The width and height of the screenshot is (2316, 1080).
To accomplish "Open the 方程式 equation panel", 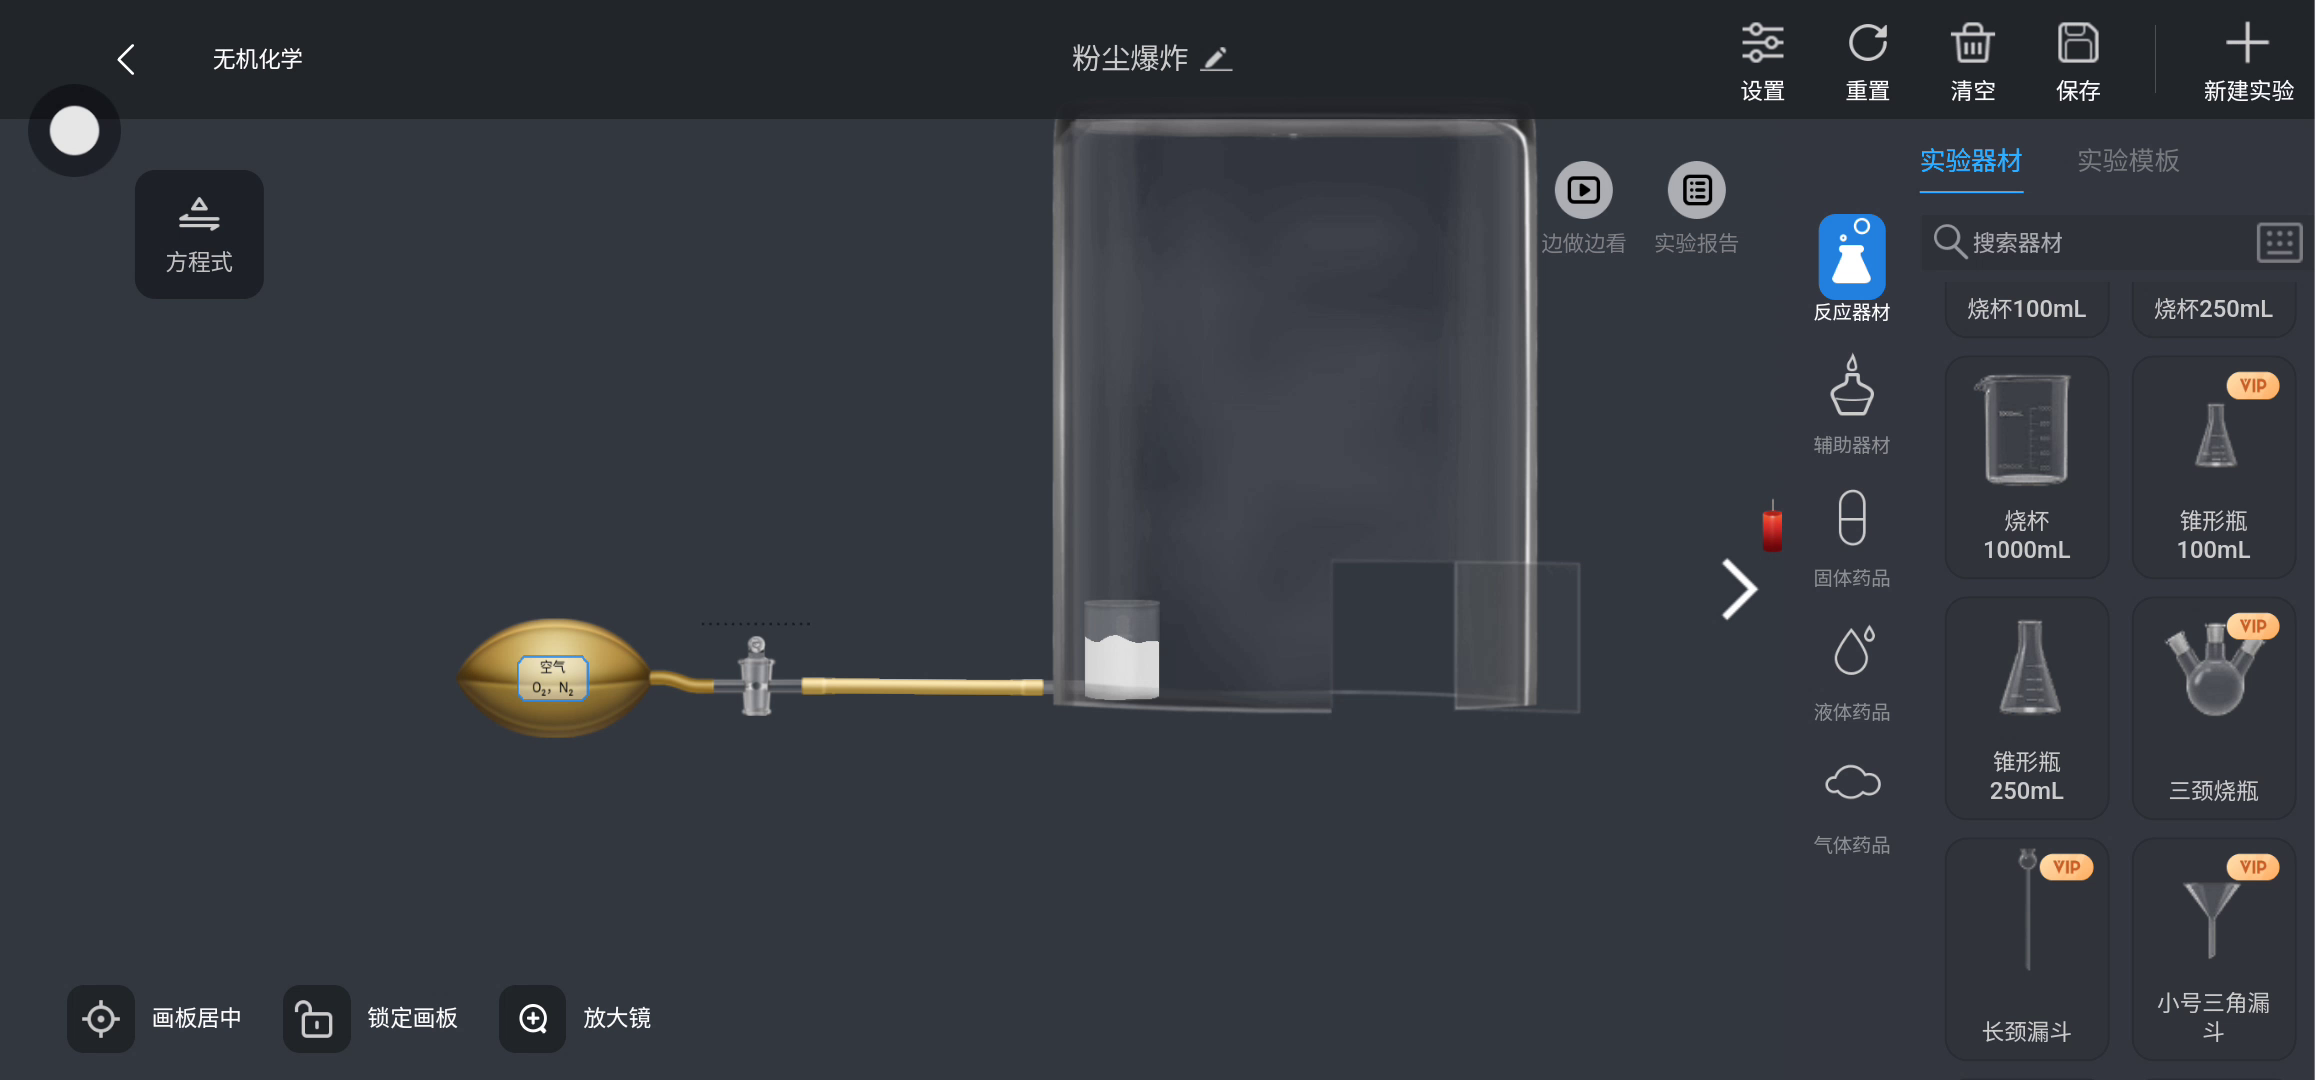I will (199, 234).
